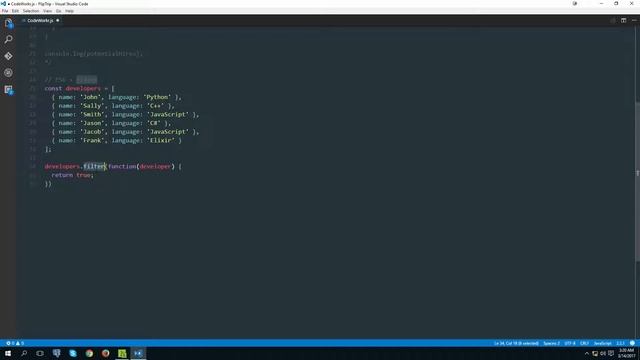This screenshot has width=640, height=360.
Task: Open the Go menu
Action: [58, 11]
